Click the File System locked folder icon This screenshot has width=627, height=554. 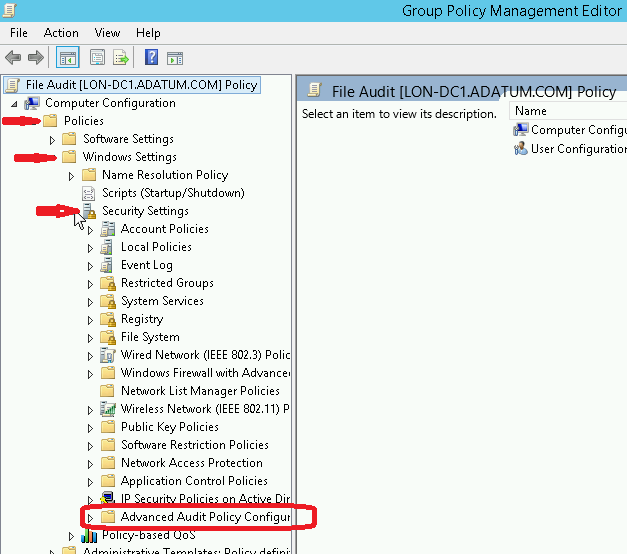[108, 337]
